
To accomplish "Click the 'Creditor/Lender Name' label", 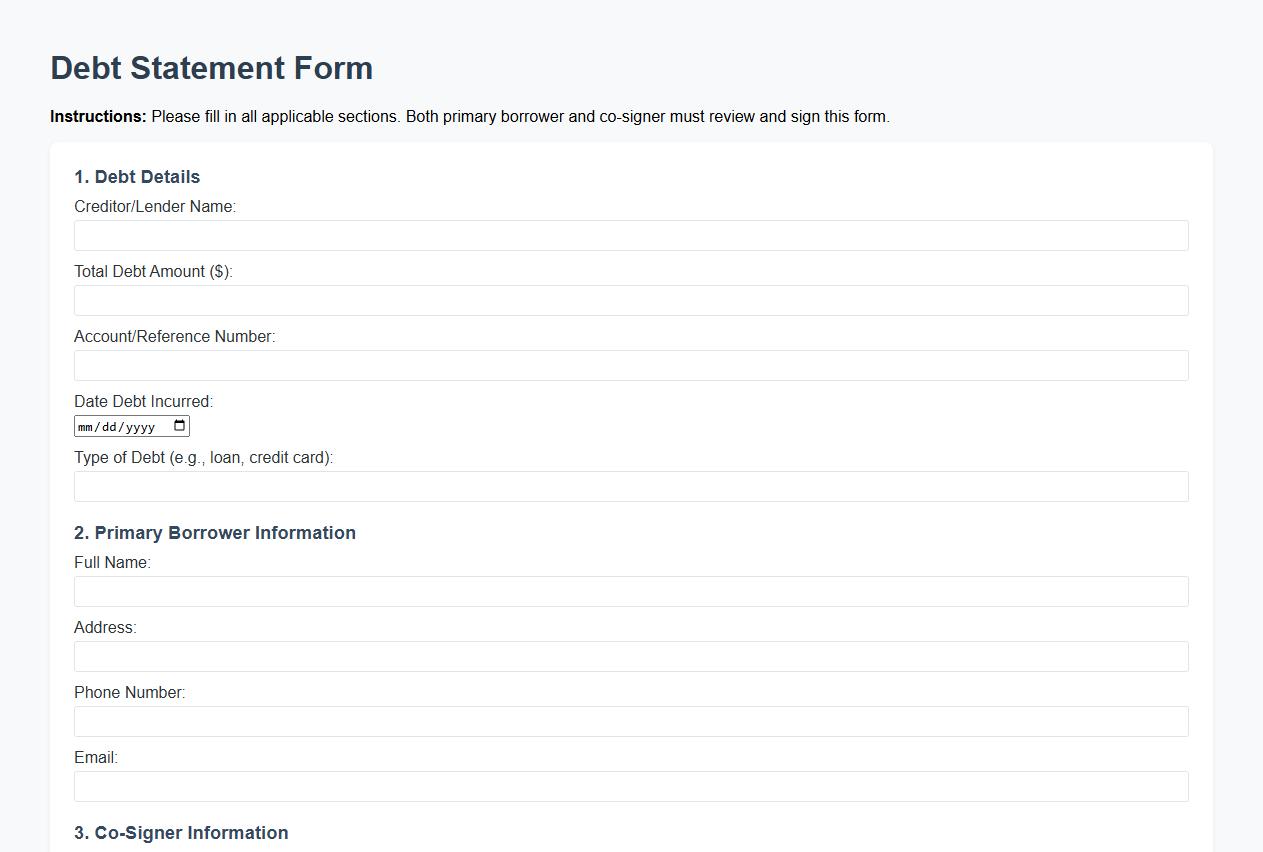I will point(155,206).
